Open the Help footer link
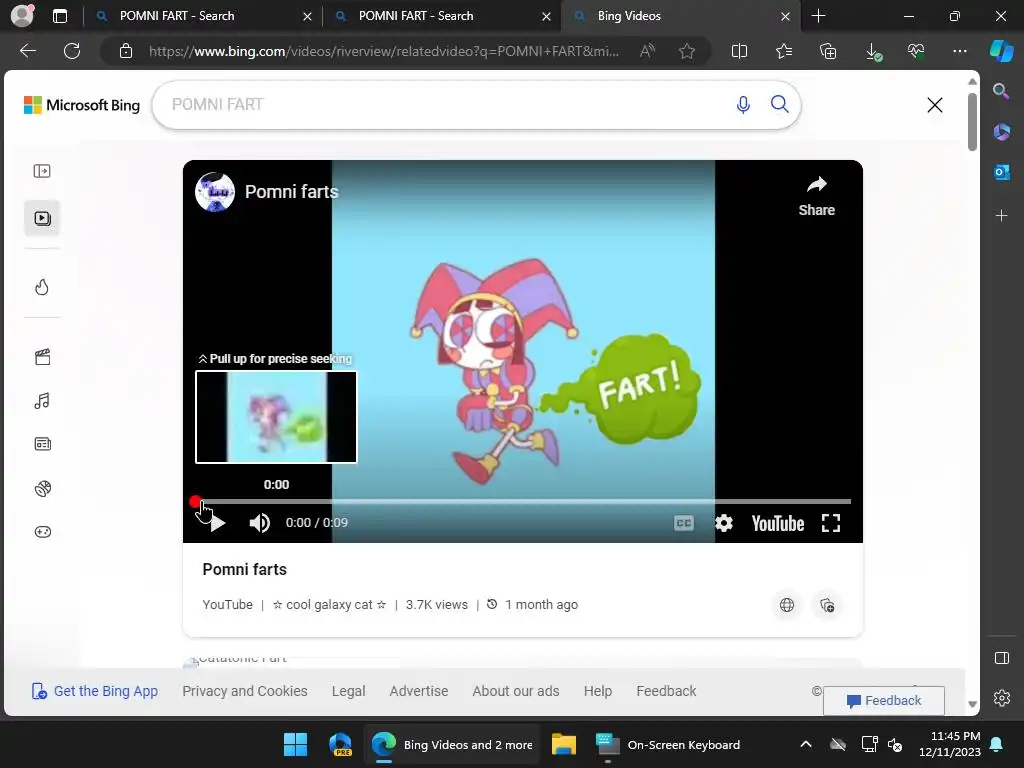Viewport: 1024px width, 768px height. 598,691
